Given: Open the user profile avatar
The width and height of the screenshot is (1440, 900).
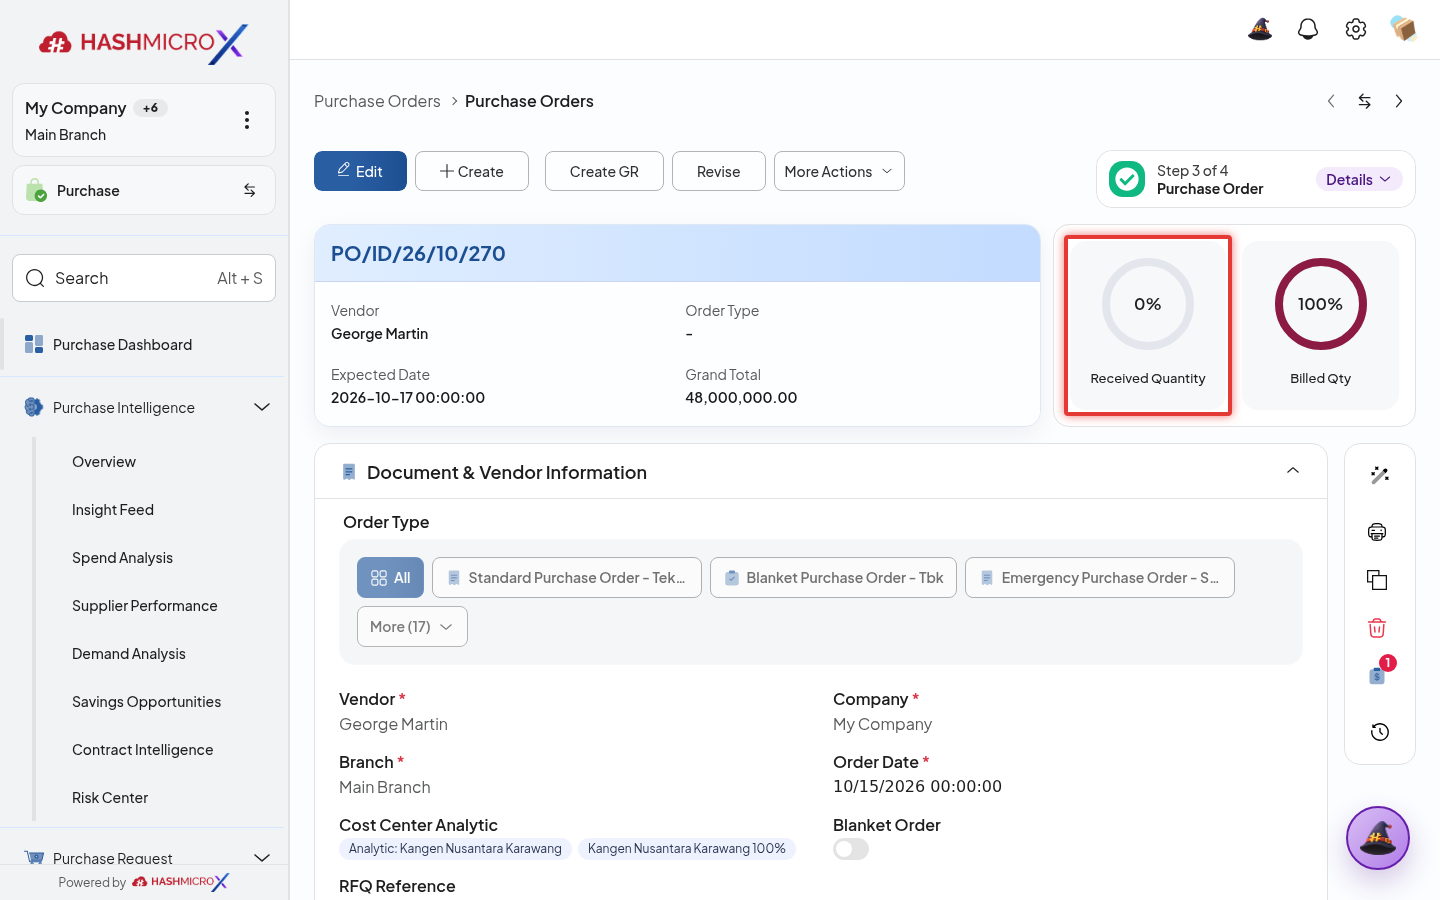Looking at the screenshot, I should coord(1404,29).
